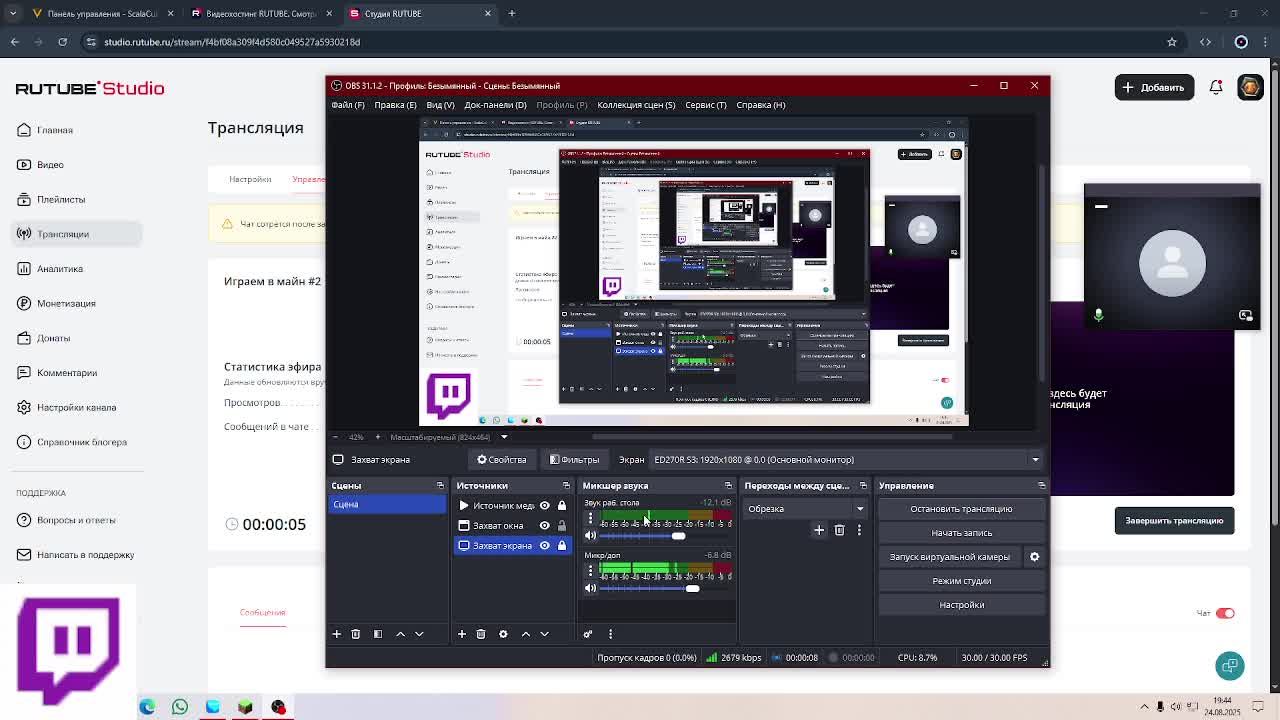Open options menu for the desktop audio channel
This screenshot has height=720, width=1280.
[x=590, y=518]
